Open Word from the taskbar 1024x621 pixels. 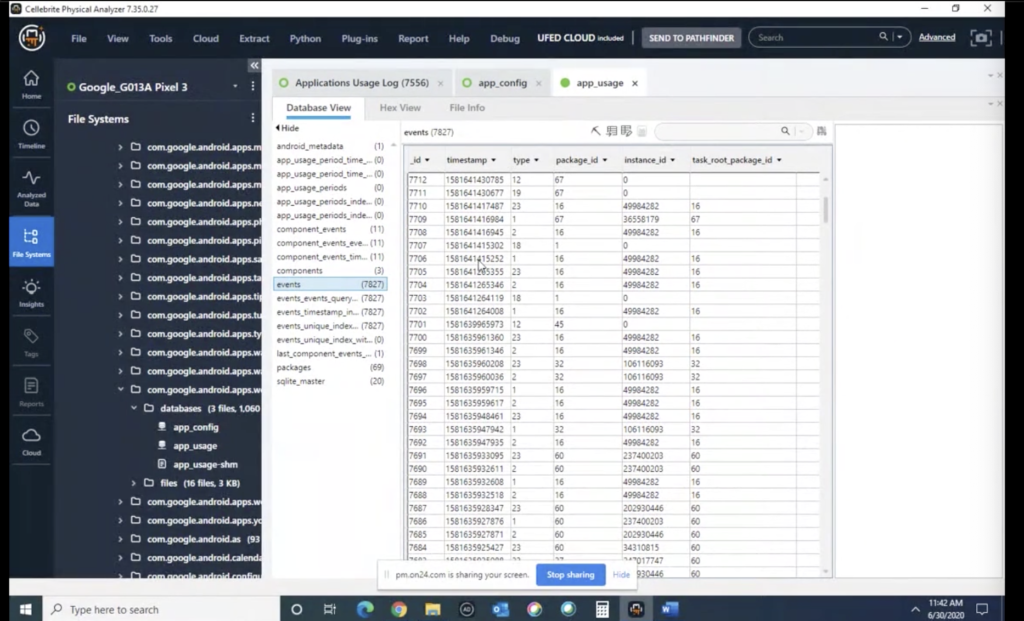(669, 609)
